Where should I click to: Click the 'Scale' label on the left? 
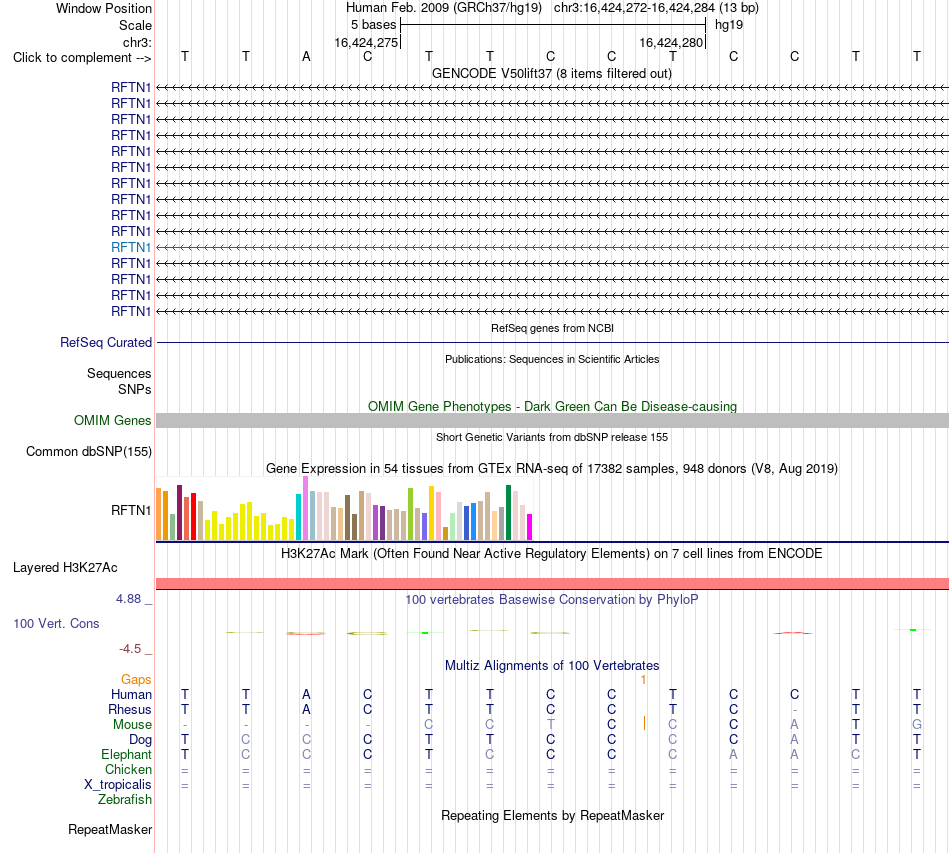(x=135, y=25)
